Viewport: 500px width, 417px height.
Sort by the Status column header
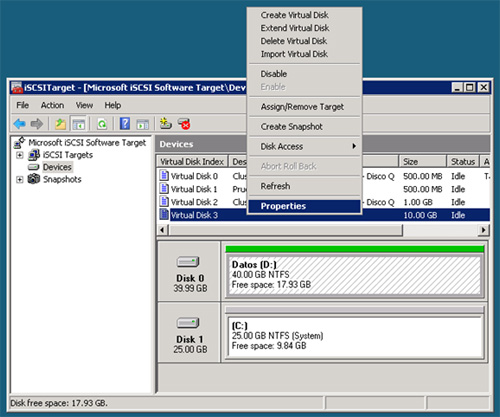[463, 162]
